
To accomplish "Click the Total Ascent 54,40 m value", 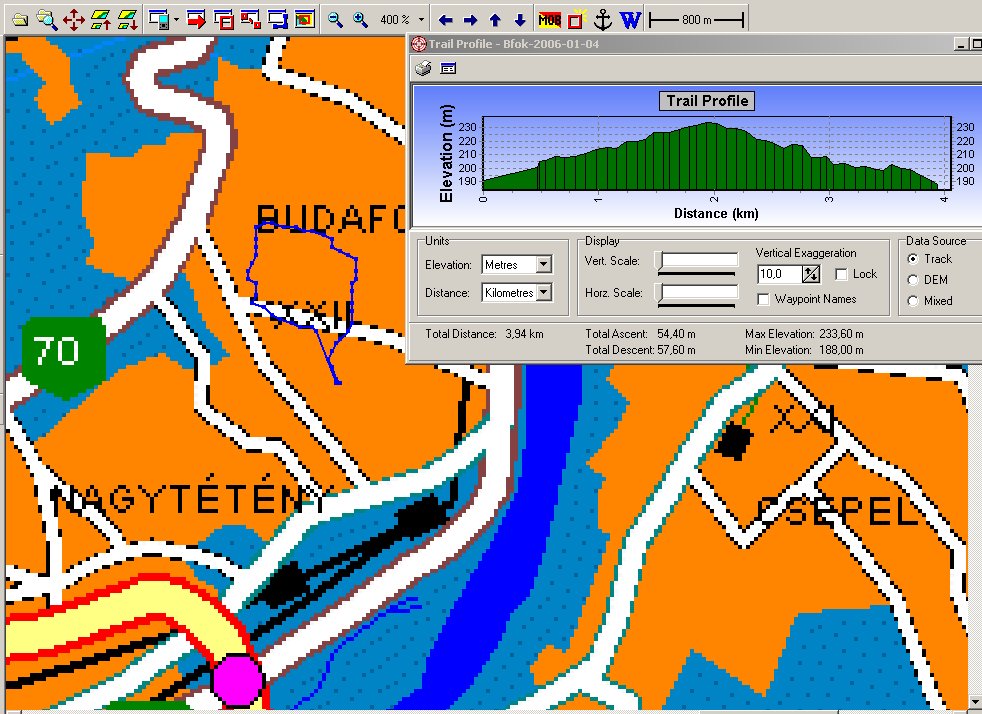I will pos(676,334).
